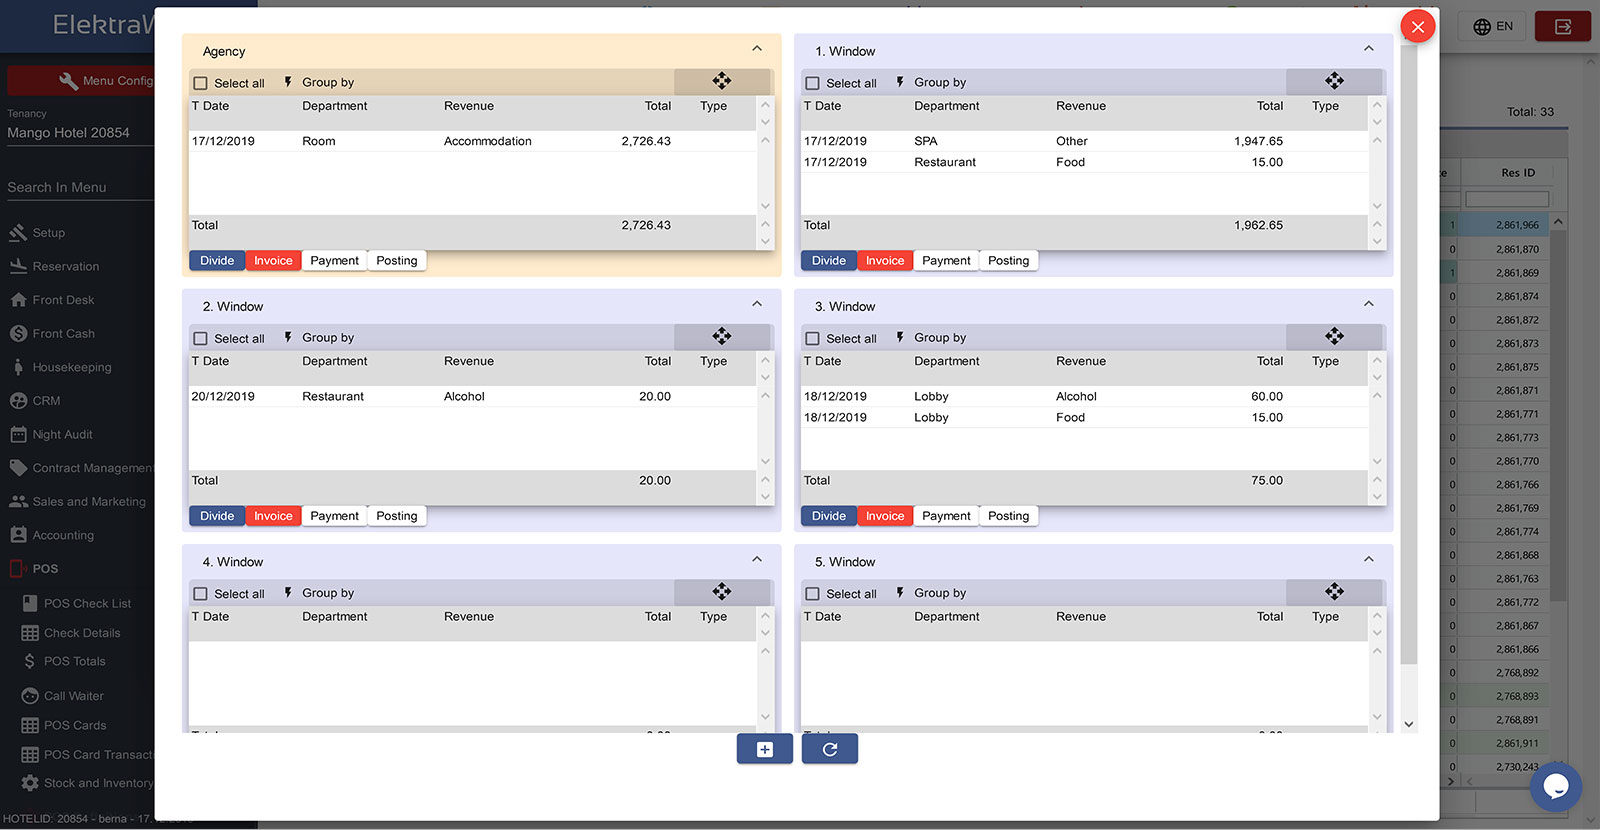Image resolution: width=1600 pixels, height=830 pixels.
Task: Click the add new window plus button
Action: [x=765, y=749]
